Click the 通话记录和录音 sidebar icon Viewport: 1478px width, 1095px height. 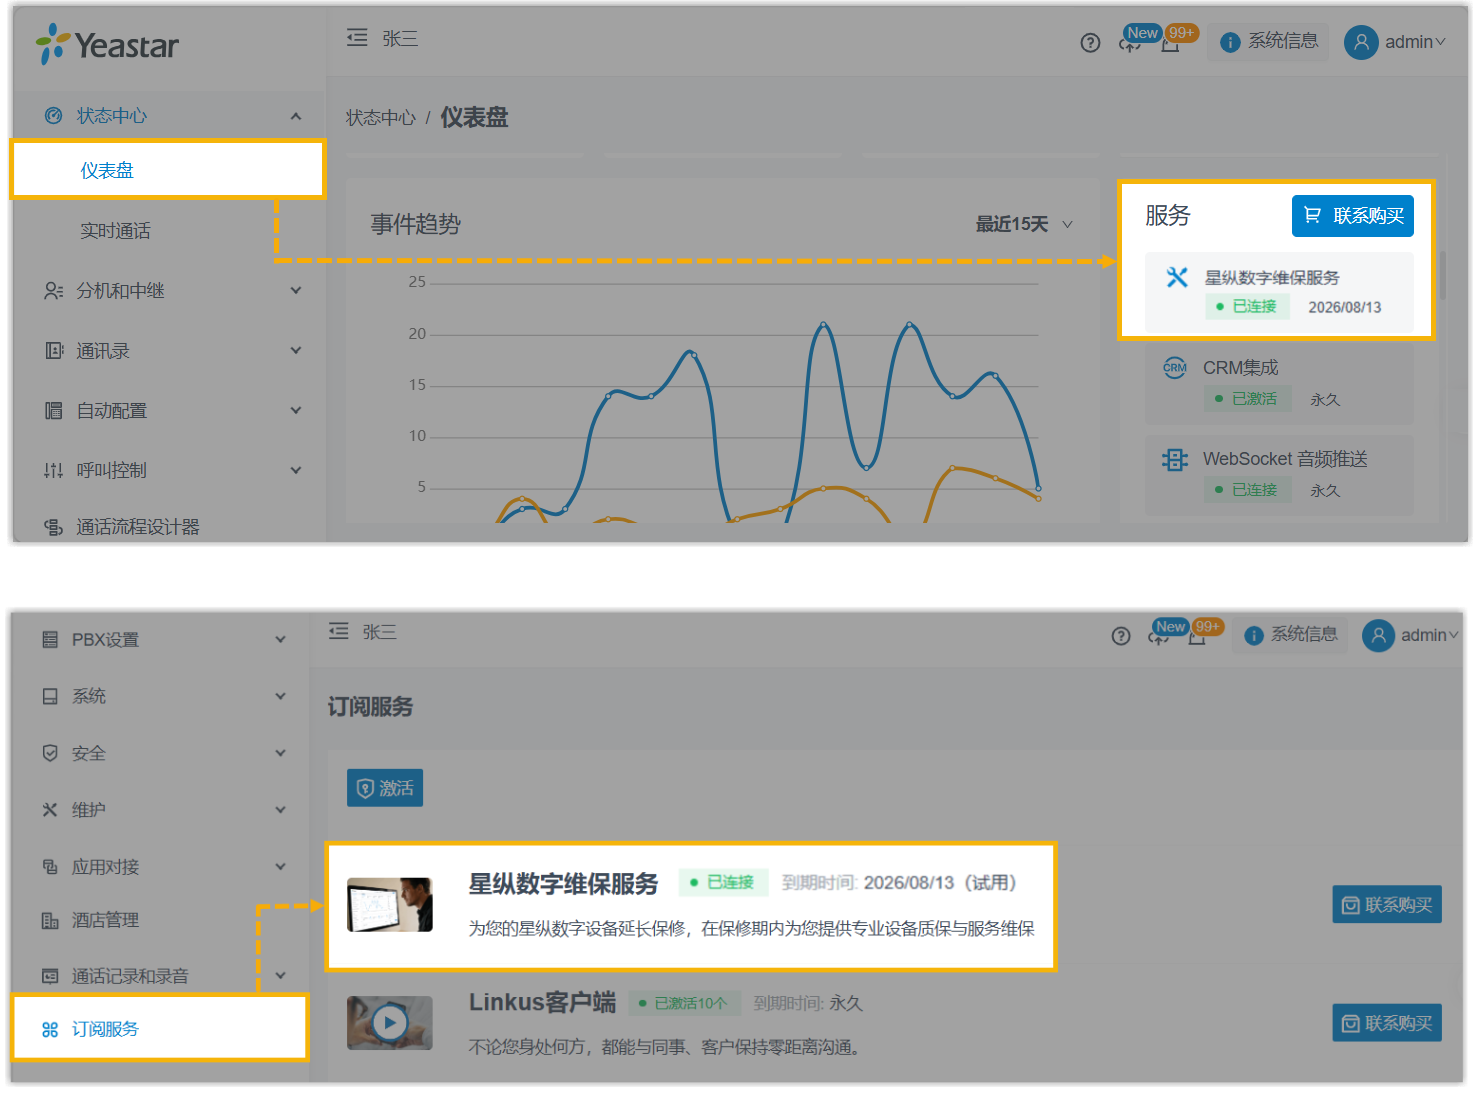[50, 976]
